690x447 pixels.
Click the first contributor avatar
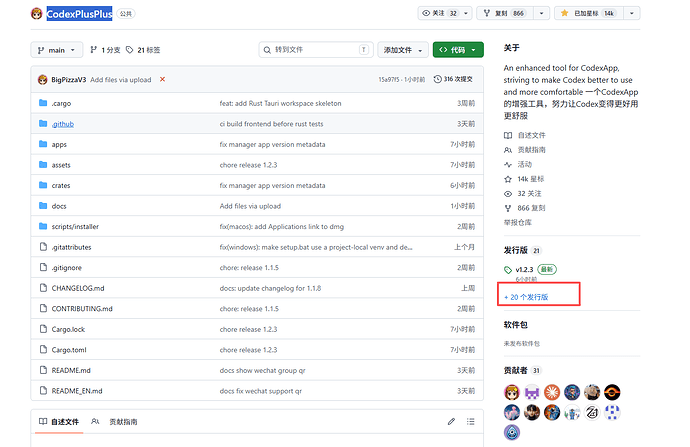point(512,392)
